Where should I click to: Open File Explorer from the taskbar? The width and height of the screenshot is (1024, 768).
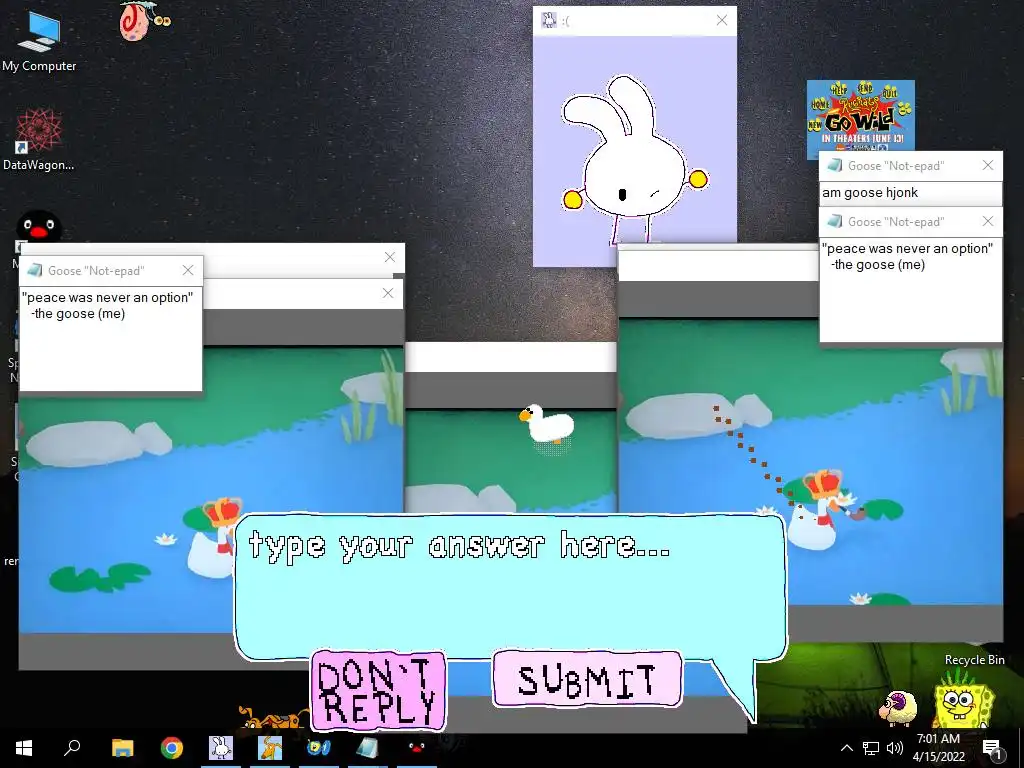coord(122,748)
